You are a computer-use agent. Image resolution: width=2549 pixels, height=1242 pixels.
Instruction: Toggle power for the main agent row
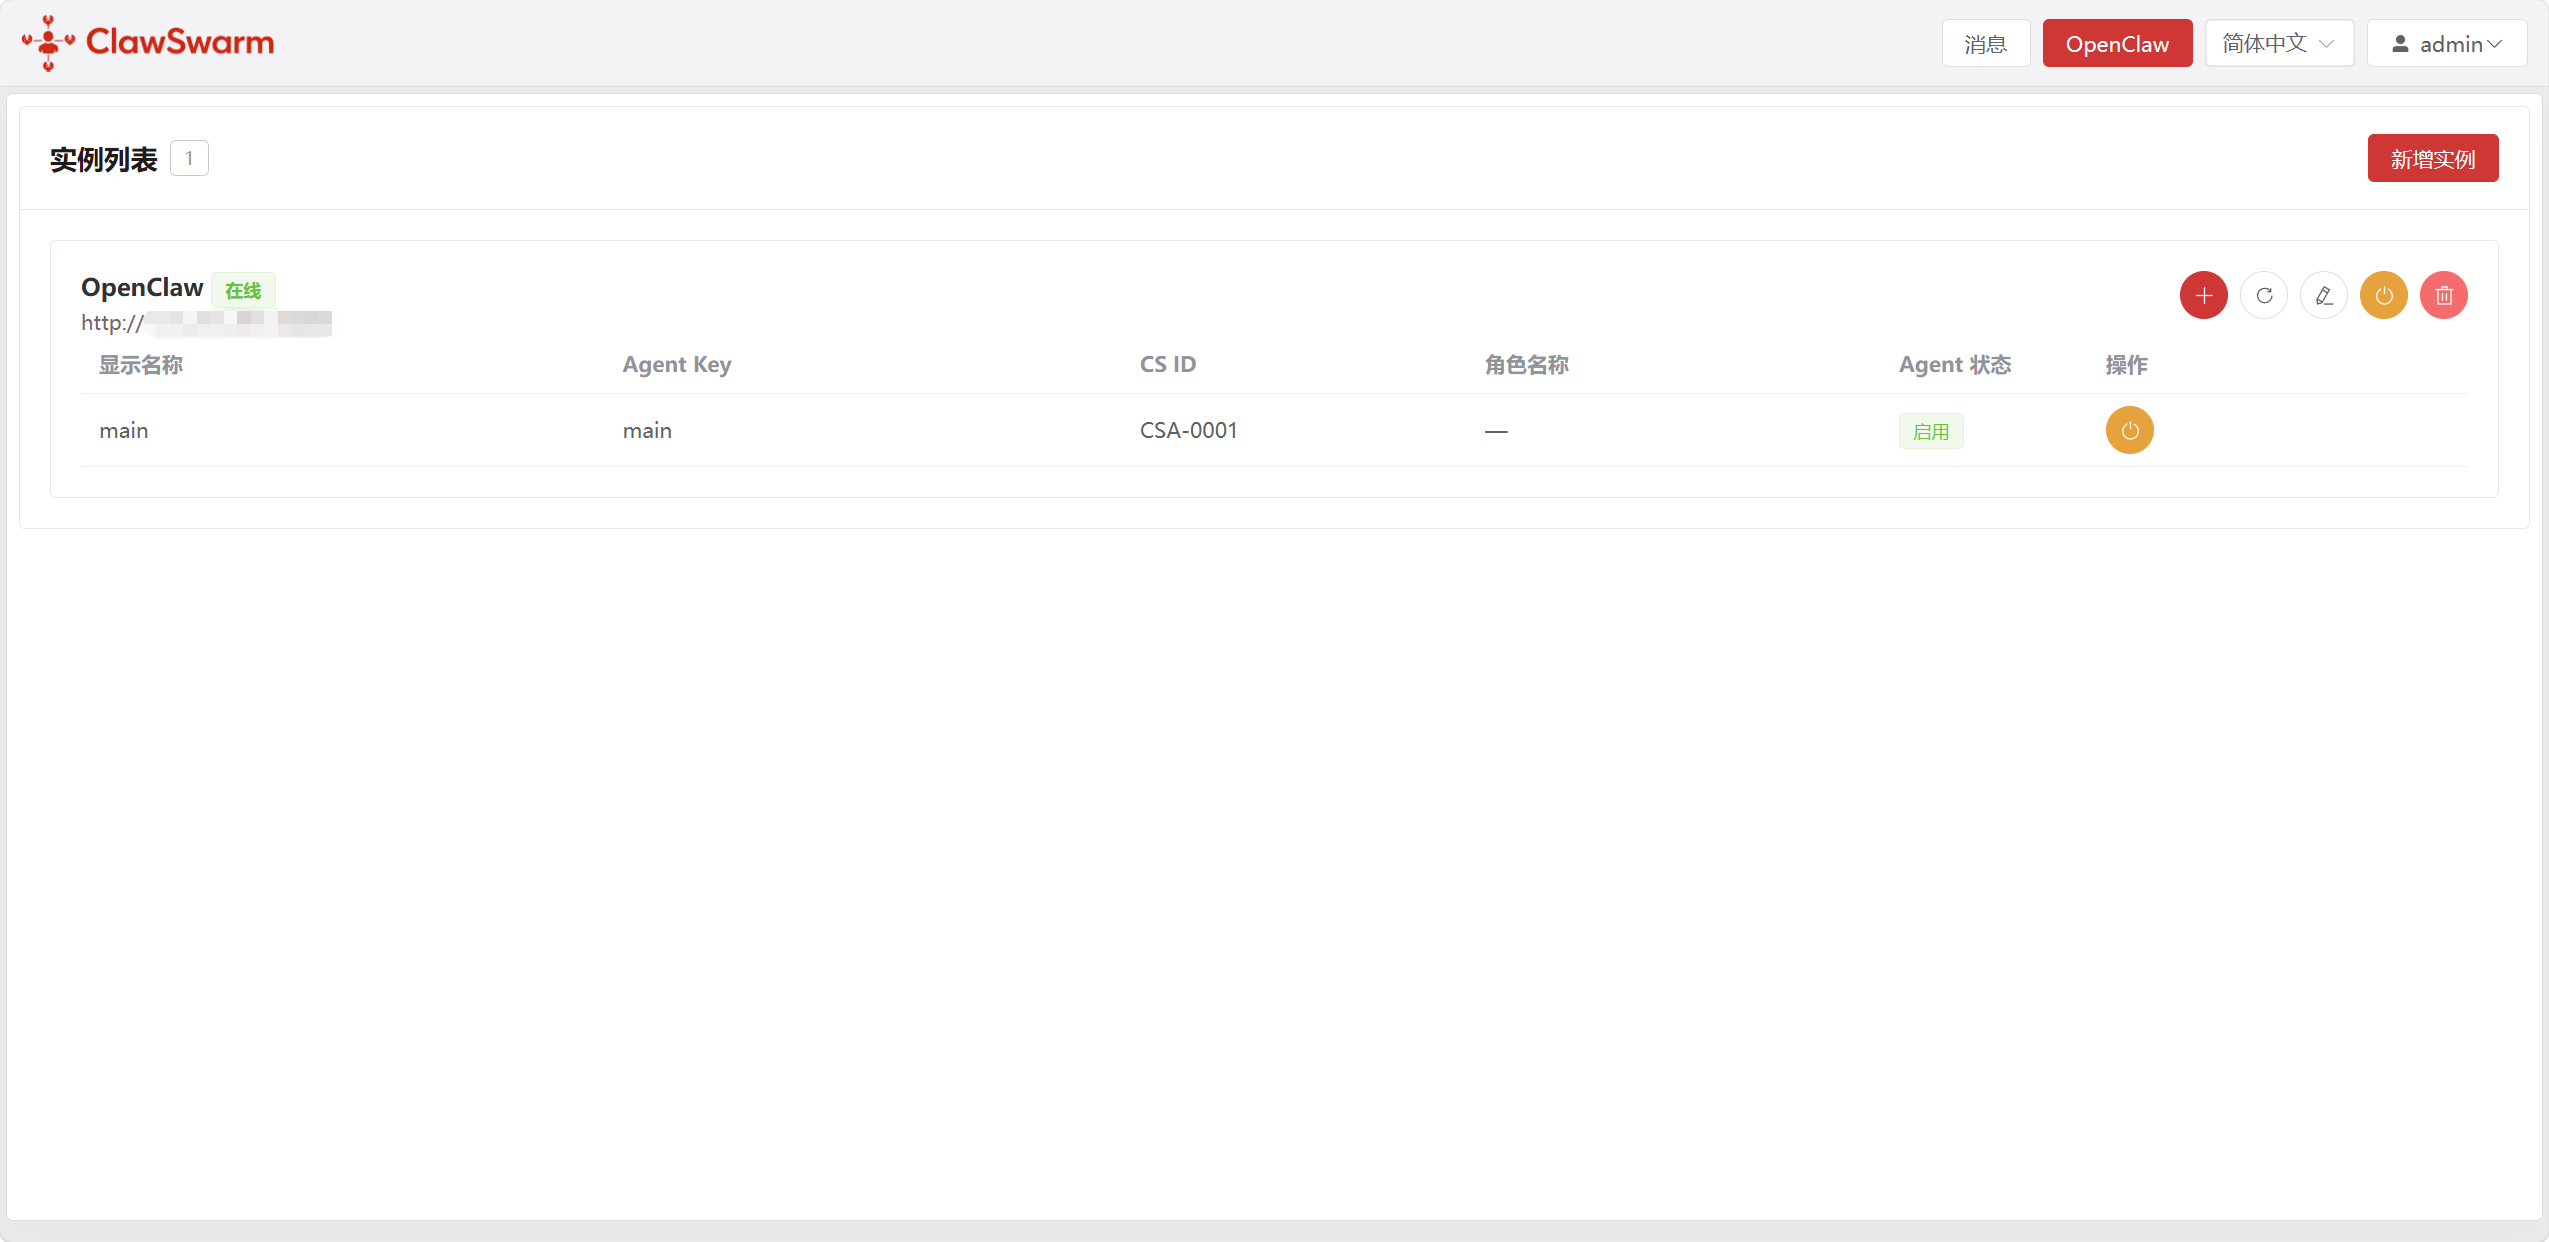point(2129,430)
